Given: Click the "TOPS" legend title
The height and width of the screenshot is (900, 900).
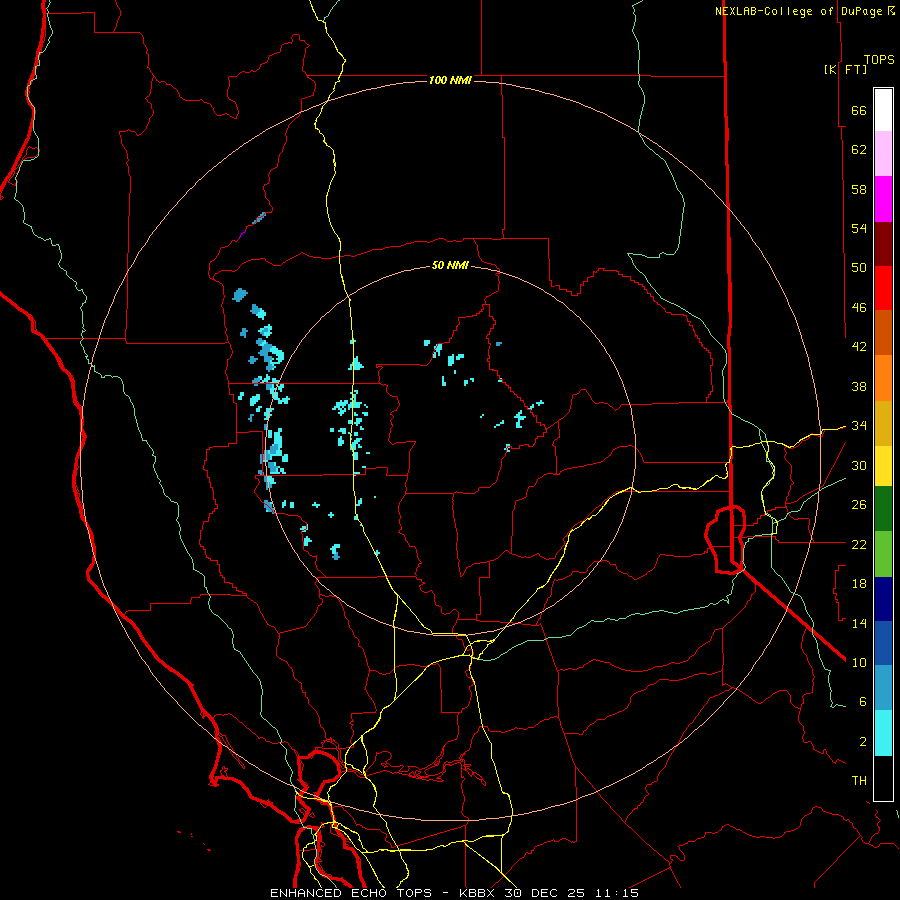Looking at the screenshot, I should 879,59.
